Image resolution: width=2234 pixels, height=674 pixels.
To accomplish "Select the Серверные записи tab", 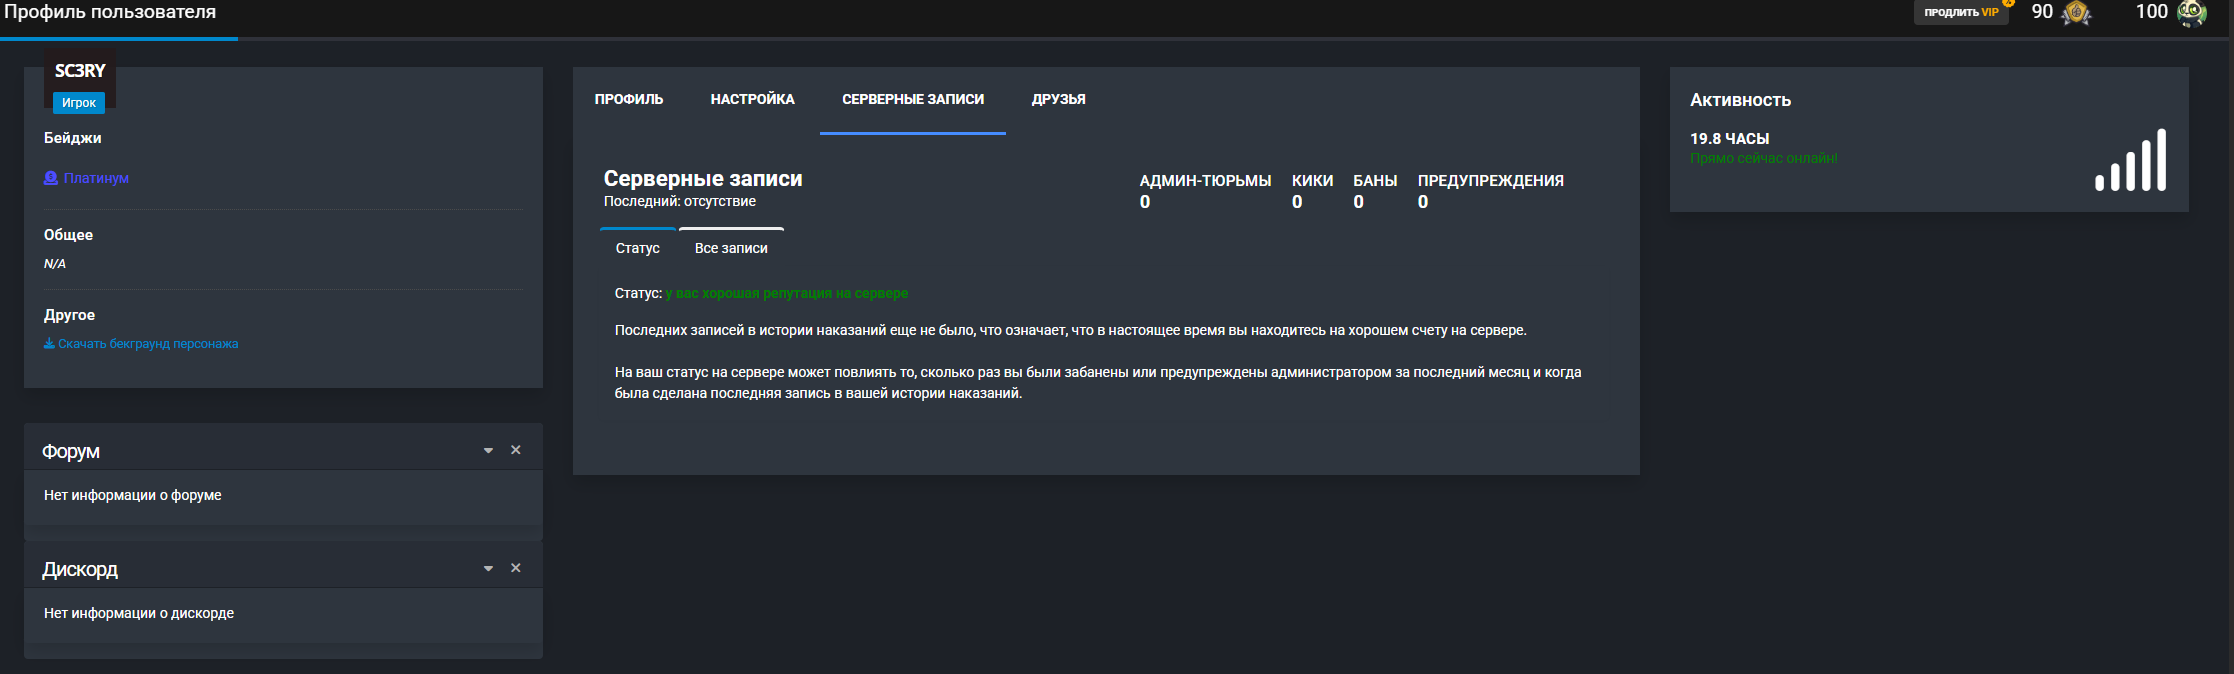I will (x=913, y=99).
